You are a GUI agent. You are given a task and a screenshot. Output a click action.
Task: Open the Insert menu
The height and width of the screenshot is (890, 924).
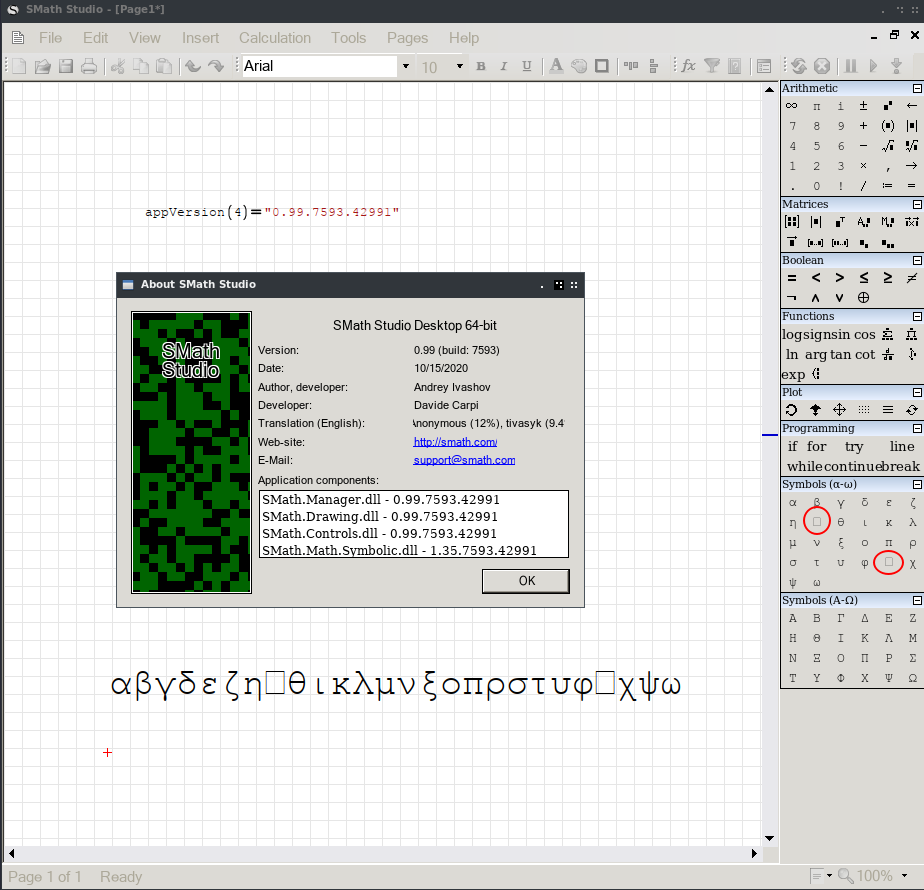200,38
